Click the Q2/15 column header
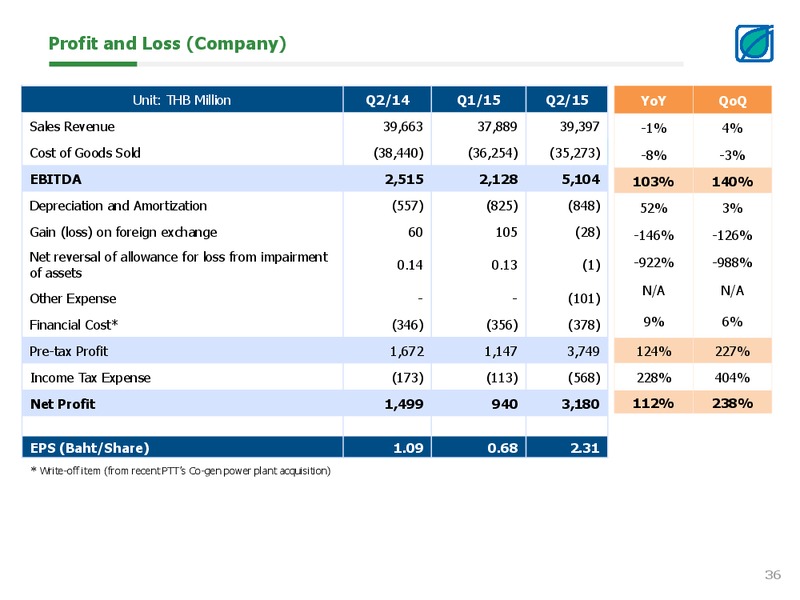 coord(567,99)
